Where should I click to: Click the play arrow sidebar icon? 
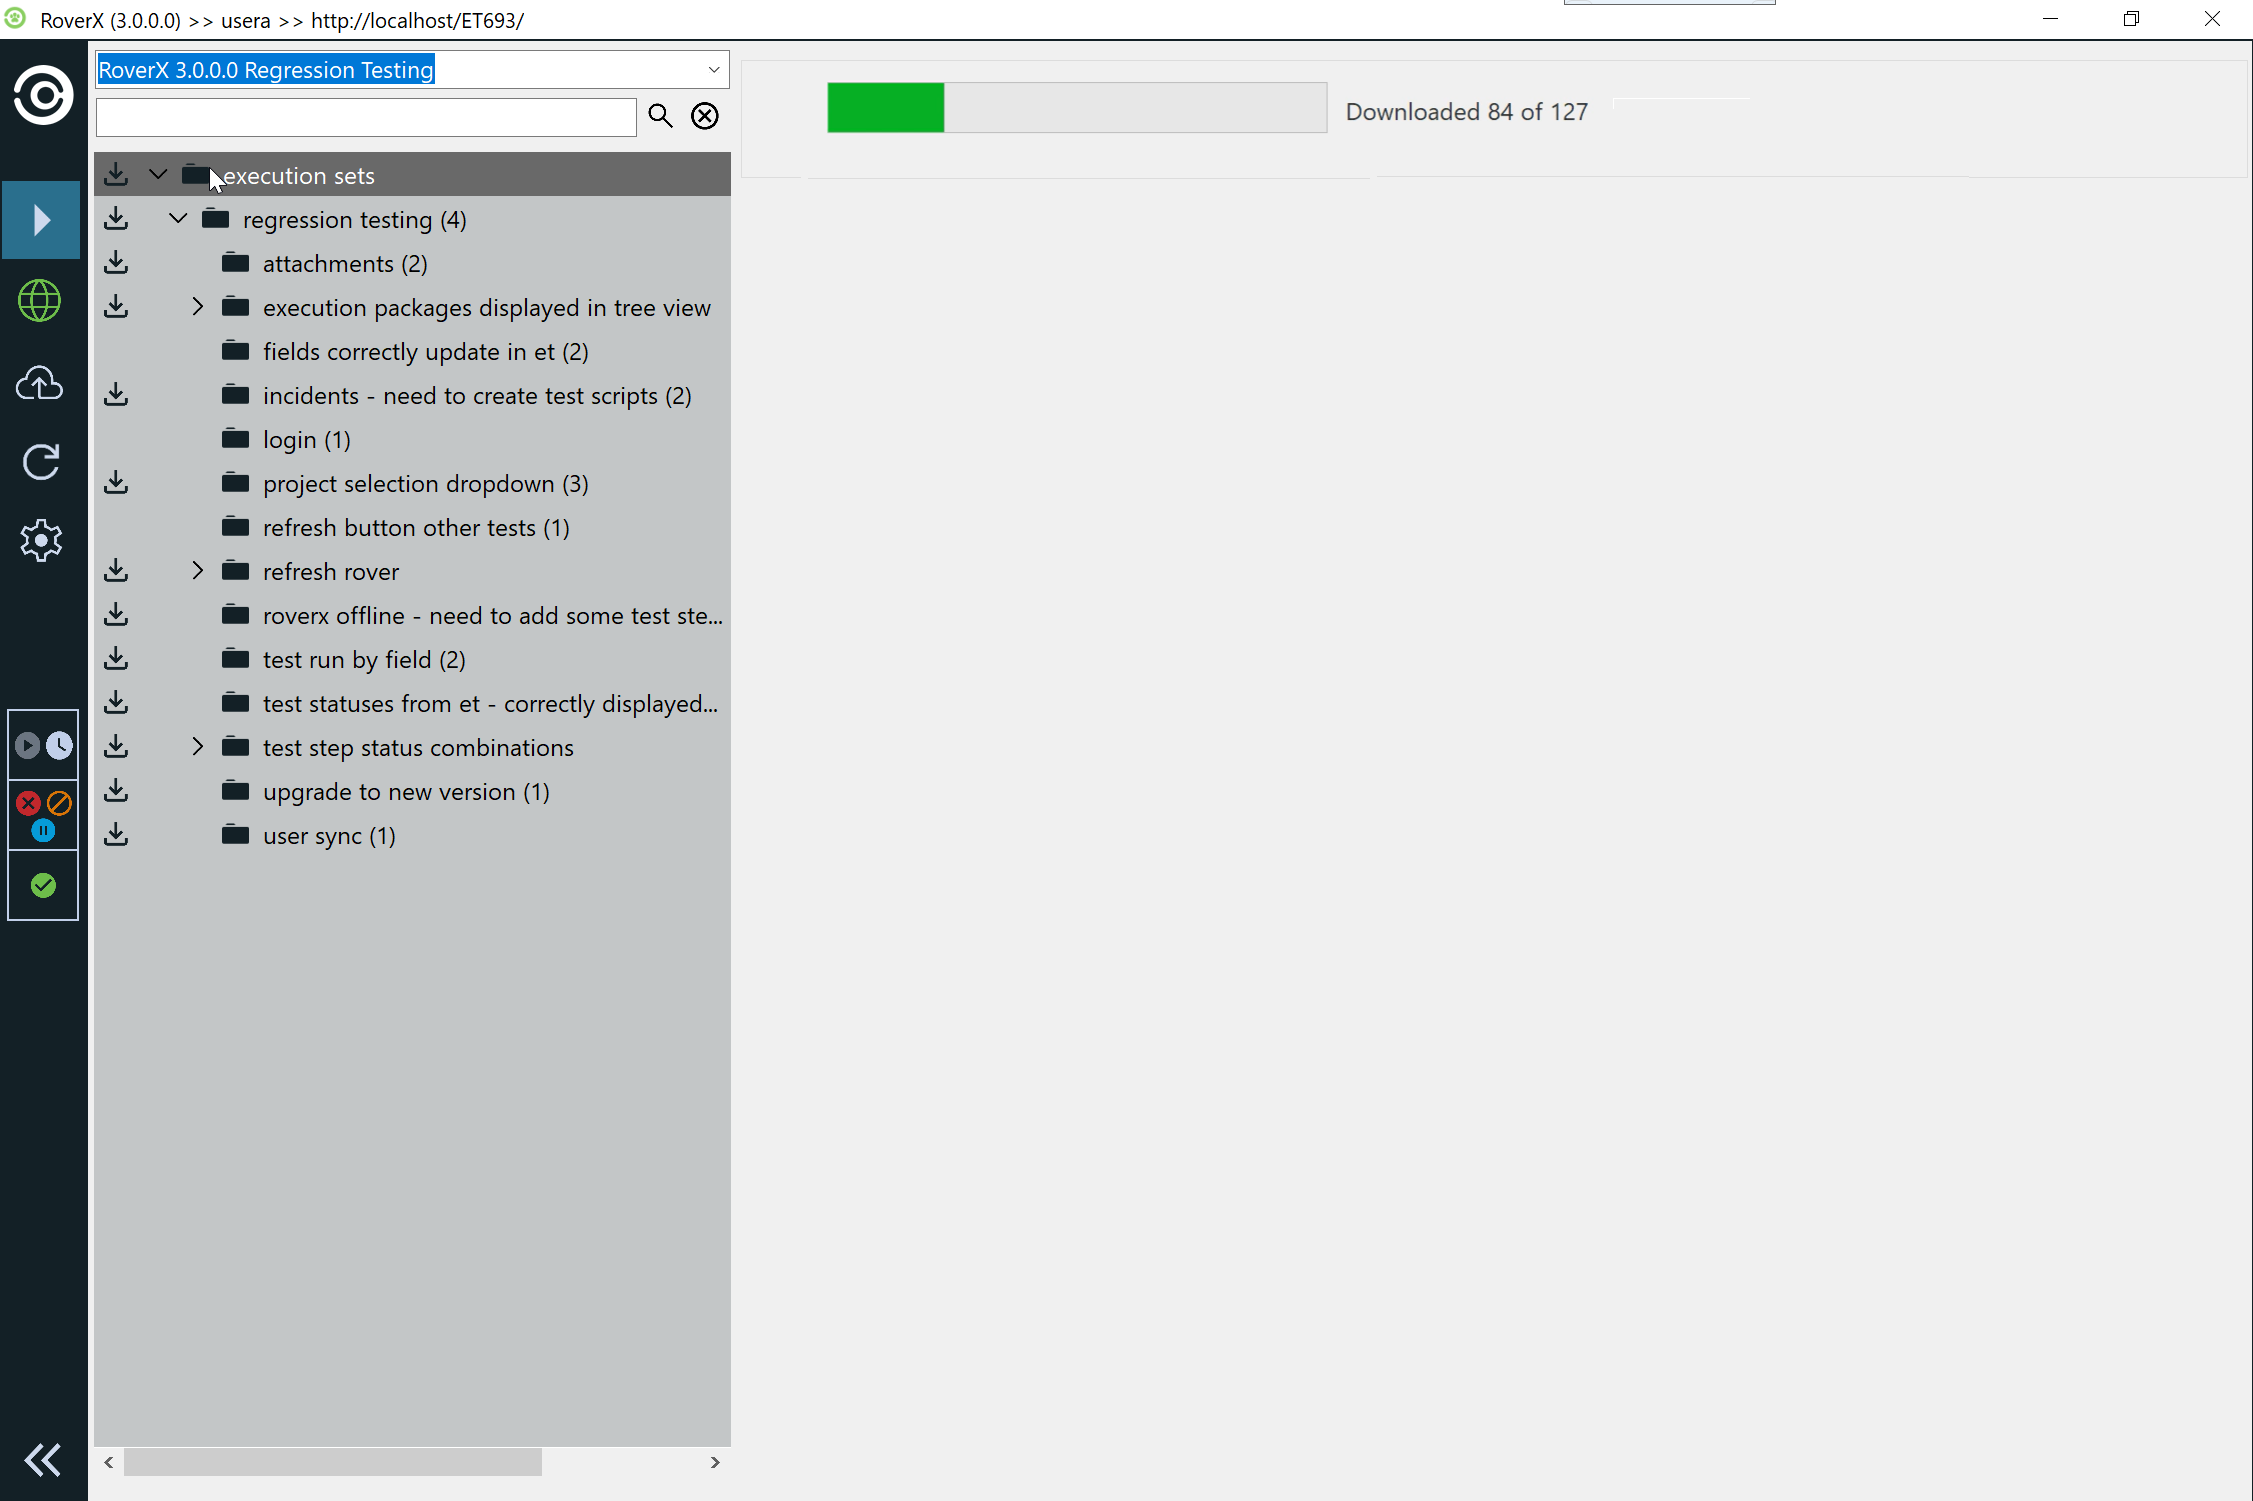click(41, 220)
